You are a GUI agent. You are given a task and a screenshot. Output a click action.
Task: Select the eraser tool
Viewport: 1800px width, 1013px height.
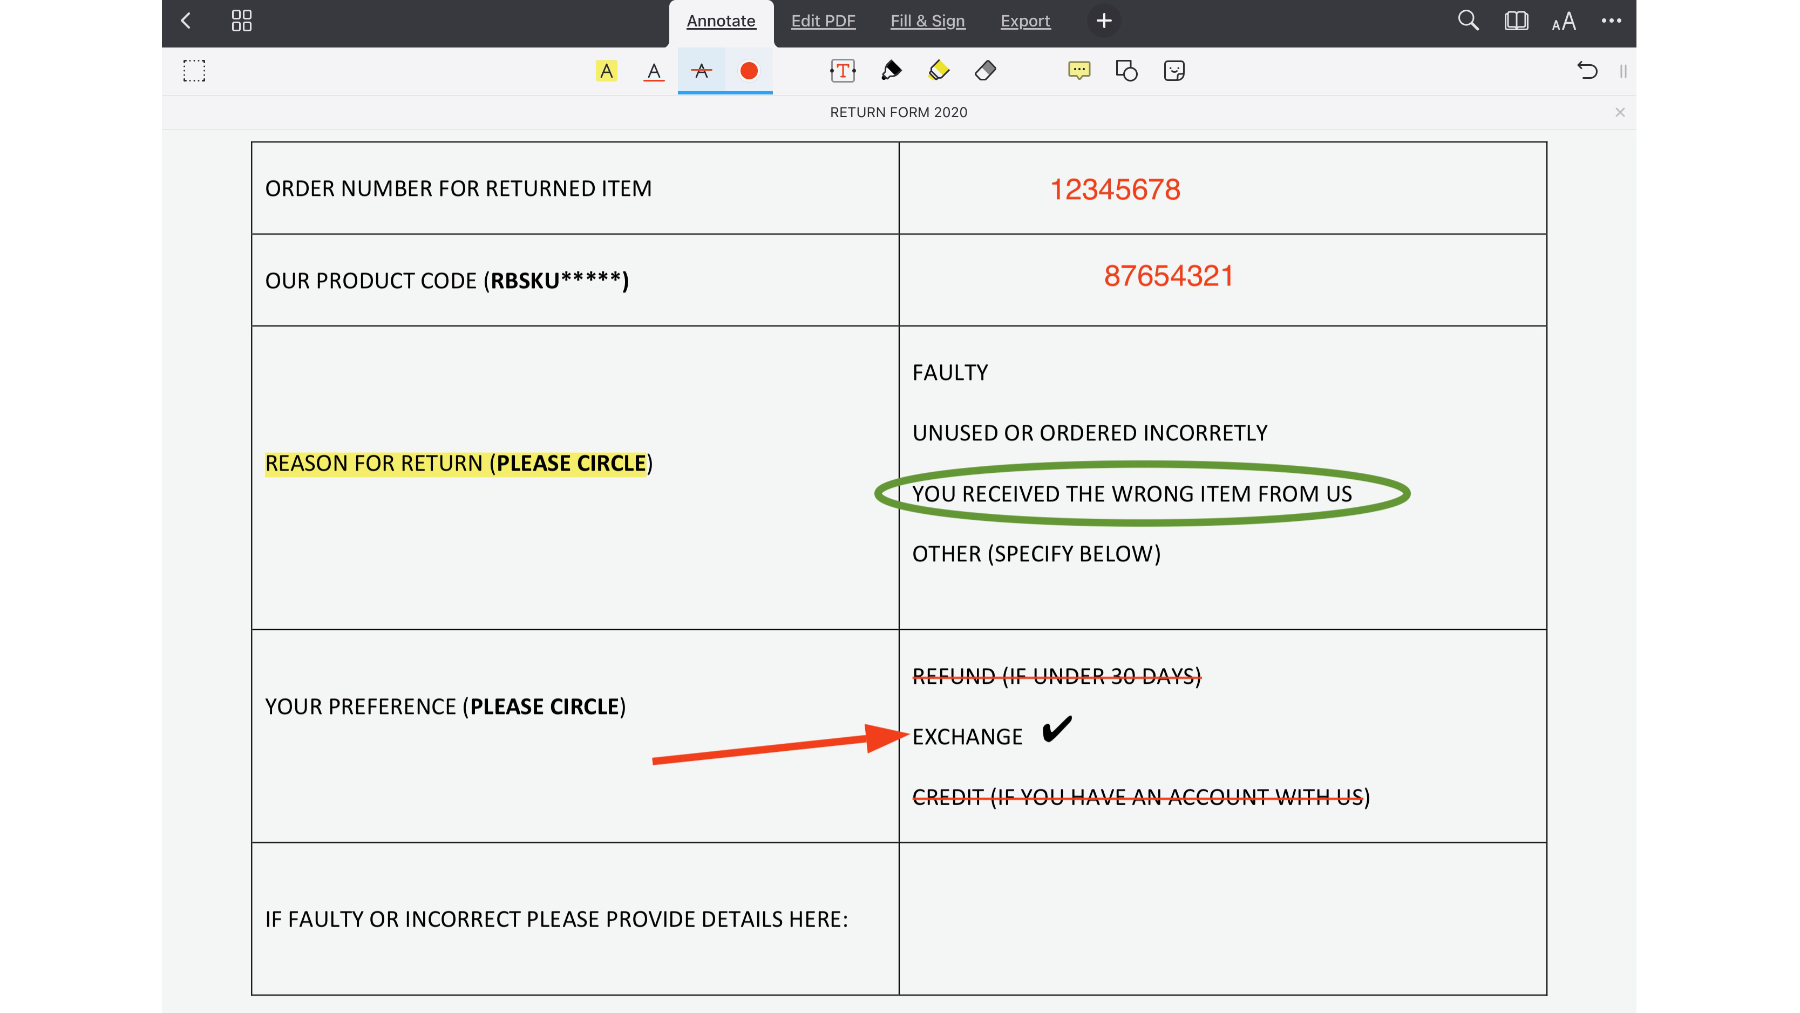click(x=985, y=71)
